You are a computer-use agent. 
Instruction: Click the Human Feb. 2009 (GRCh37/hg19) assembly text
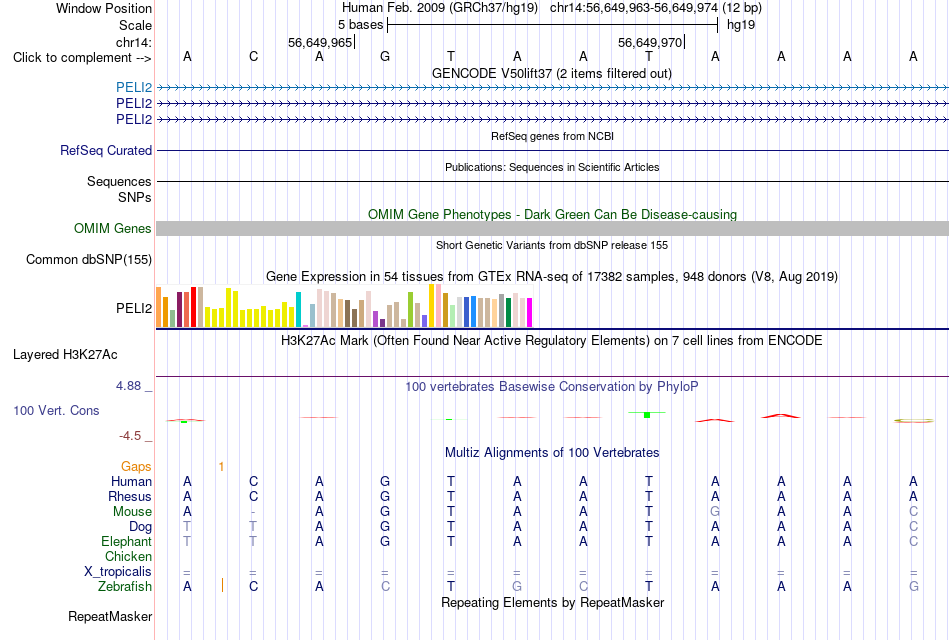440,8
